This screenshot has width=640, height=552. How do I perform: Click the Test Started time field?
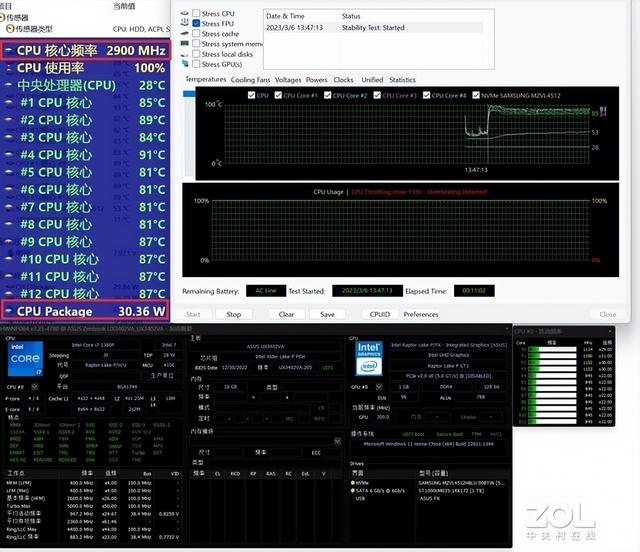(x=367, y=291)
